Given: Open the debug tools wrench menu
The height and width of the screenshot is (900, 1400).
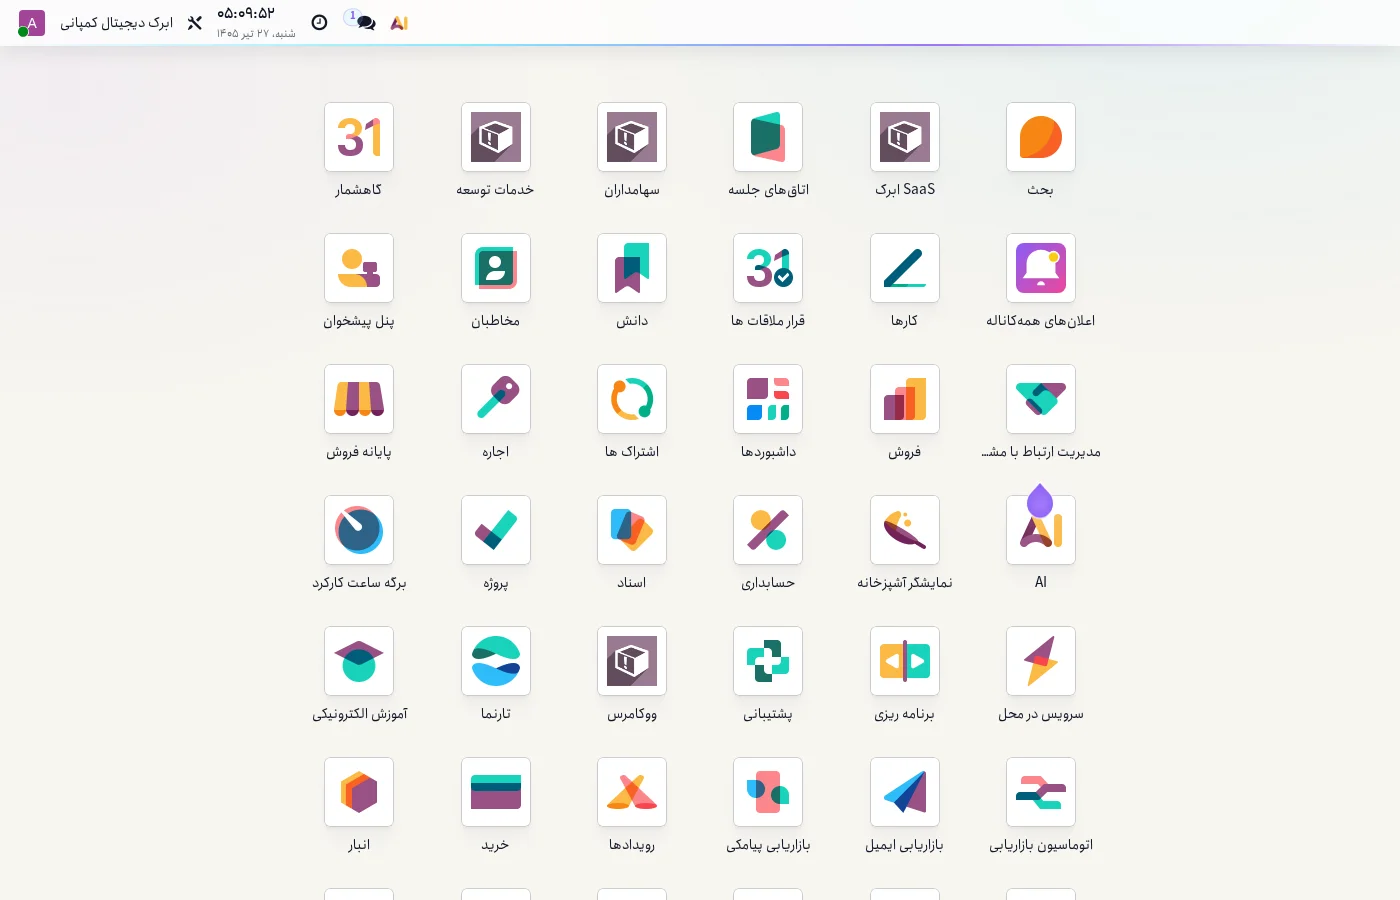Looking at the screenshot, I should point(195,22).
